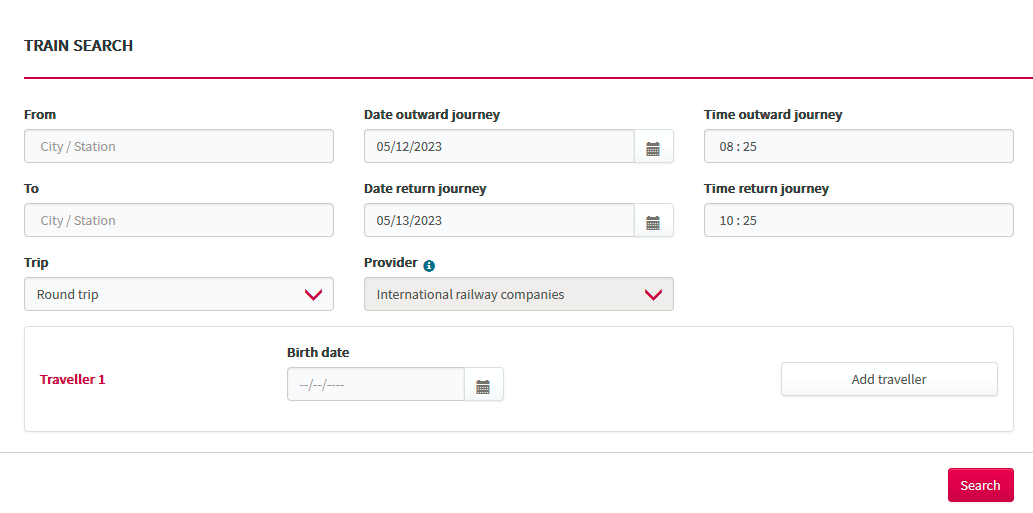Expand the Trip dropdown showing Round trip
This screenshot has height=513, width=1033.
(179, 294)
